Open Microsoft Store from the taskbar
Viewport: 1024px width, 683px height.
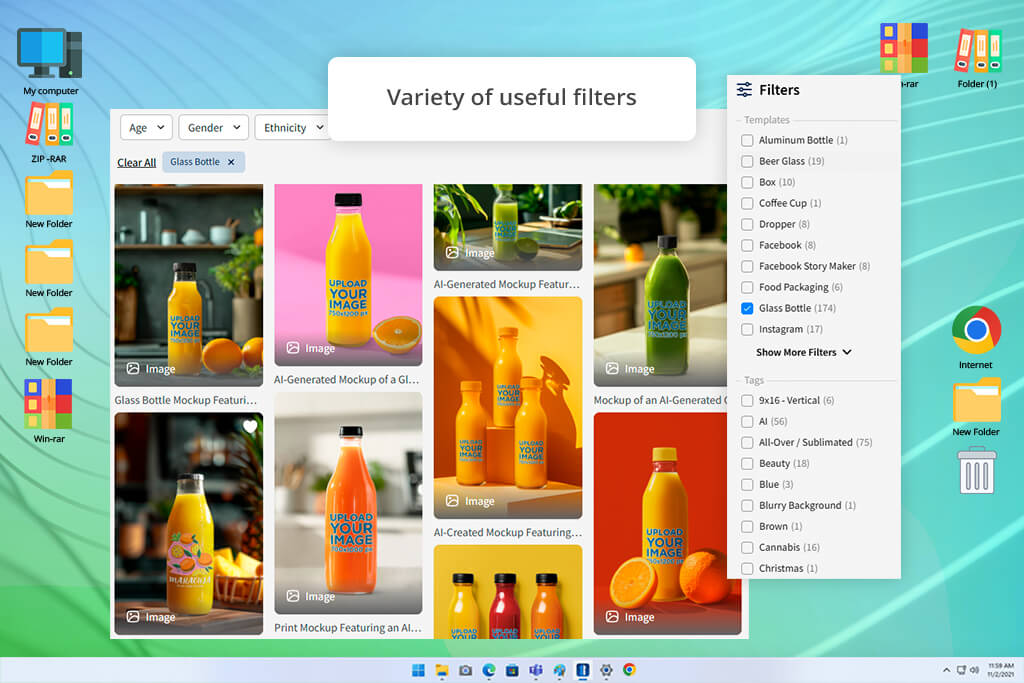[x=513, y=670]
